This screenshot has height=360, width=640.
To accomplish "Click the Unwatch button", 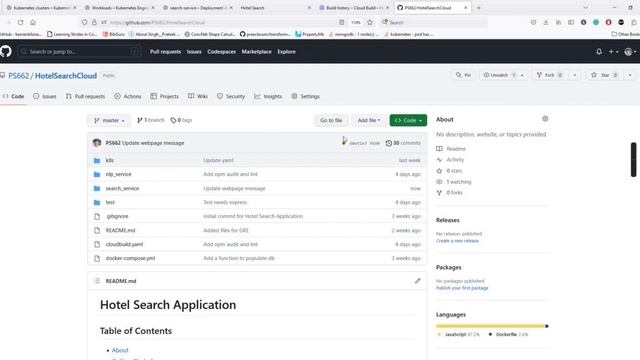I will pyautogui.click(x=499, y=75).
